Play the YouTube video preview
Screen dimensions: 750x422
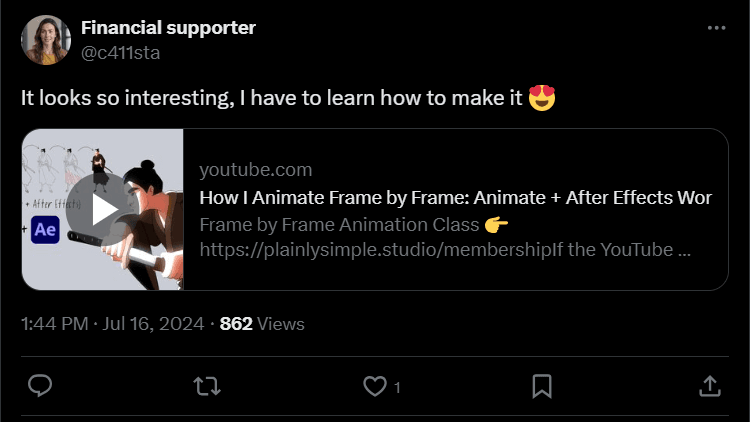pos(103,209)
